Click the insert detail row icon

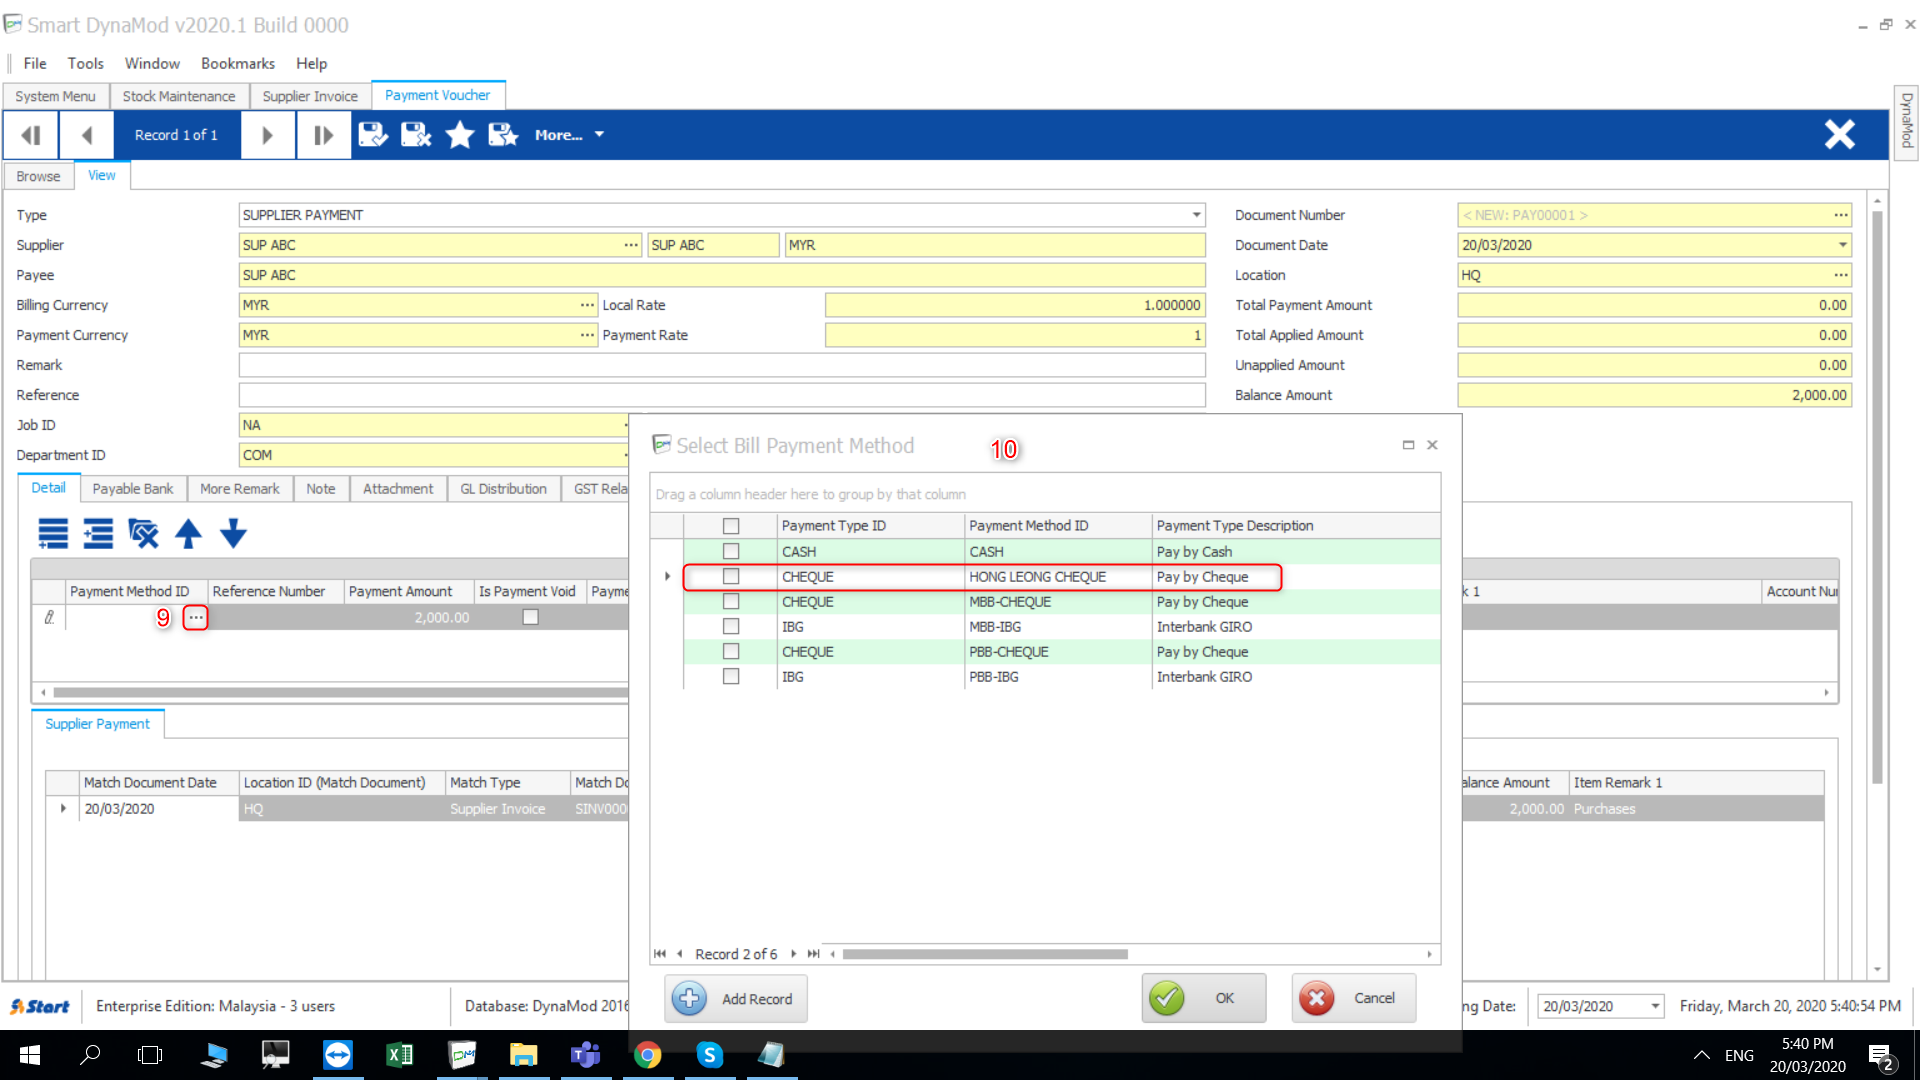98,534
